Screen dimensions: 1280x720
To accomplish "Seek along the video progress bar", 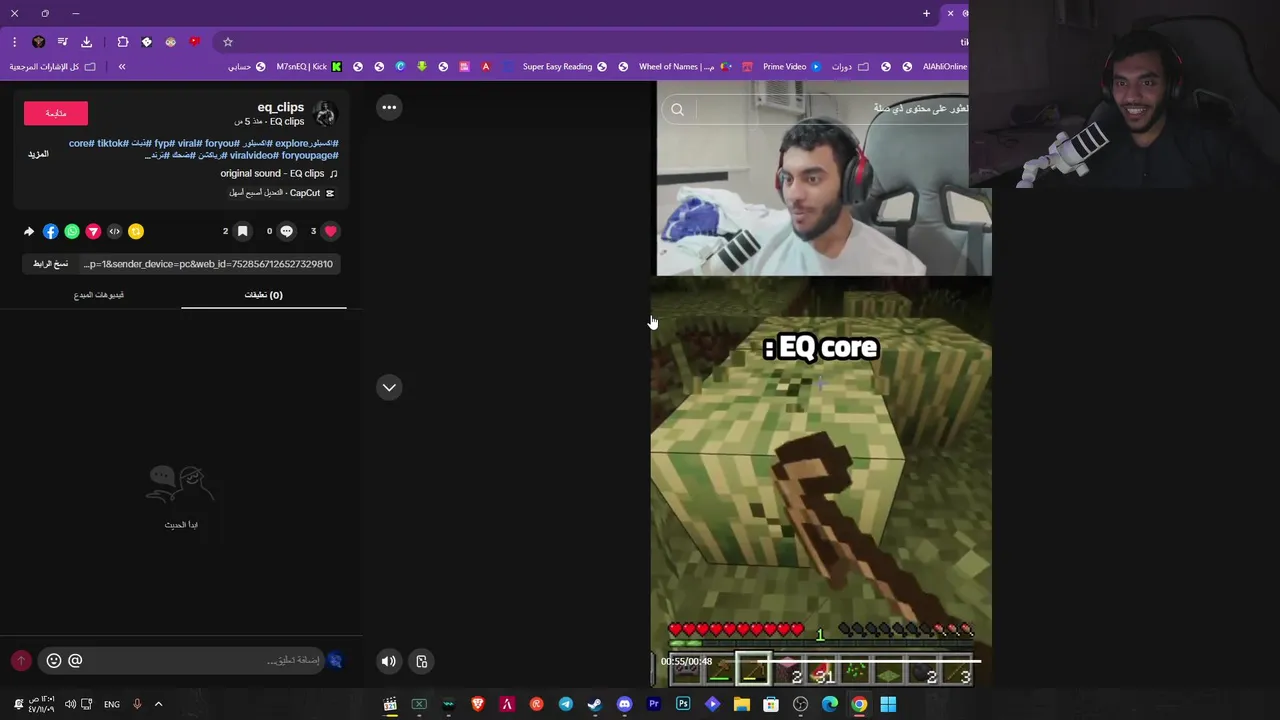I will (x=820, y=661).
